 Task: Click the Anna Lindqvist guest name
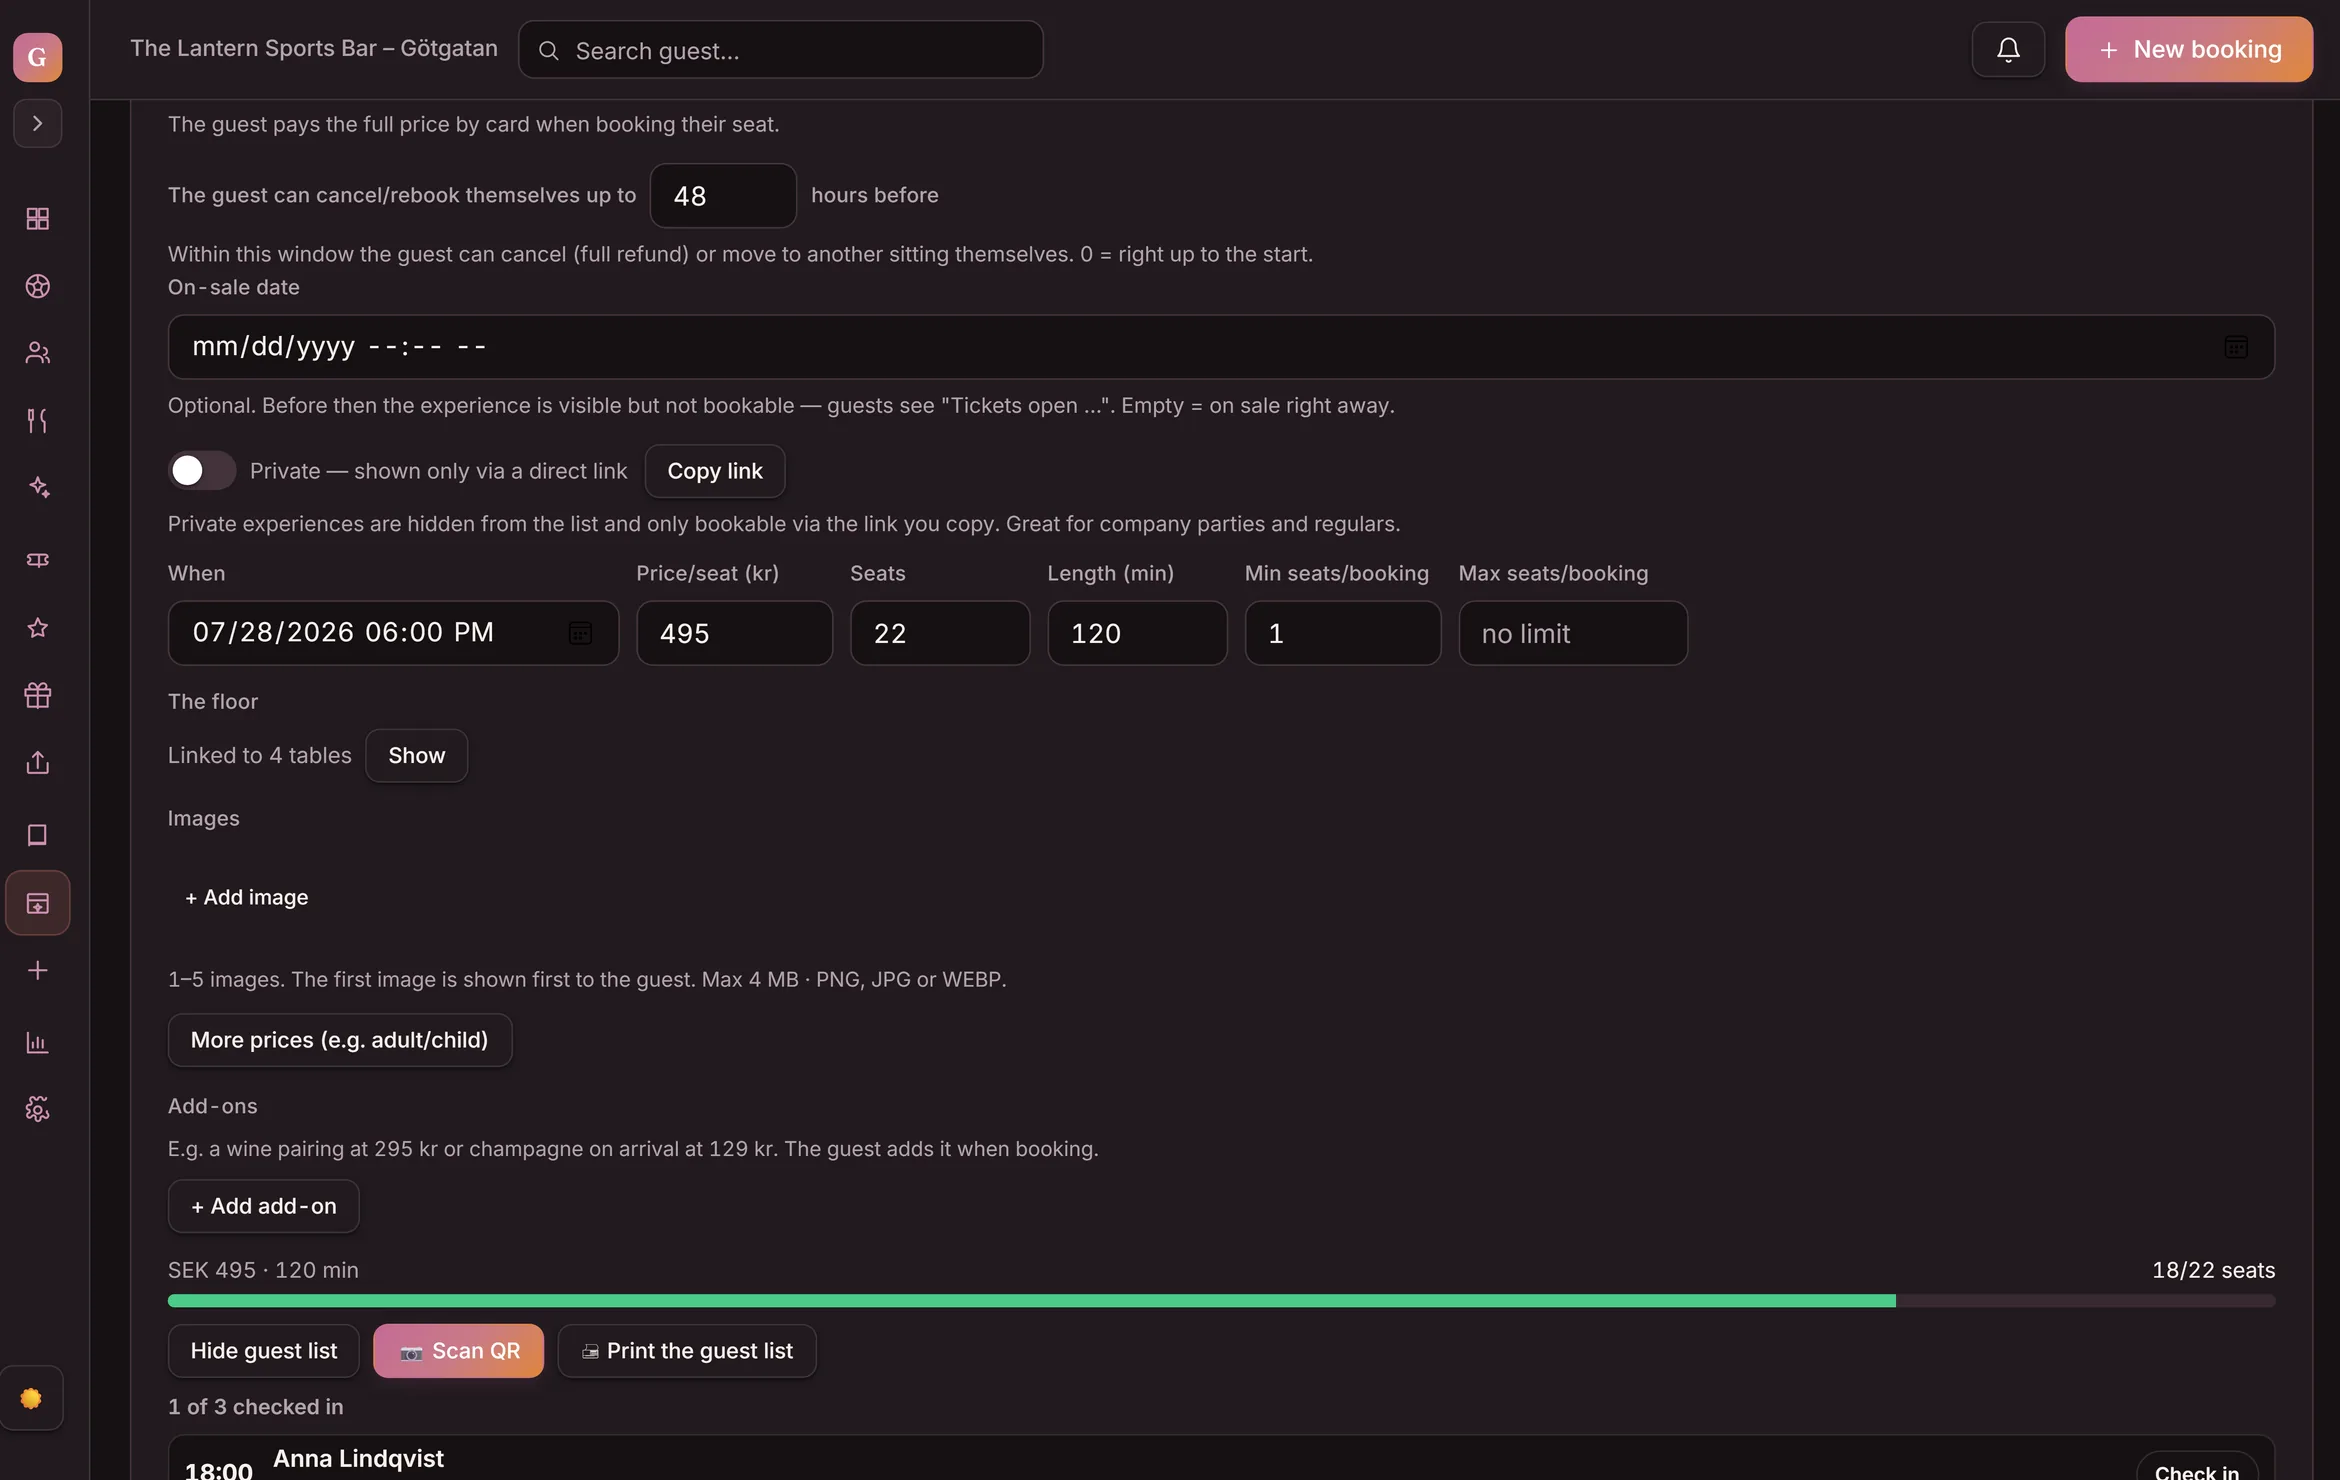(358, 1459)
